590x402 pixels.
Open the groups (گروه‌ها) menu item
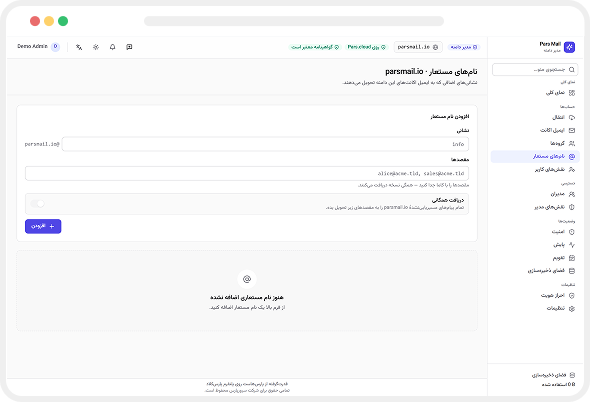[x=535, y=143]
